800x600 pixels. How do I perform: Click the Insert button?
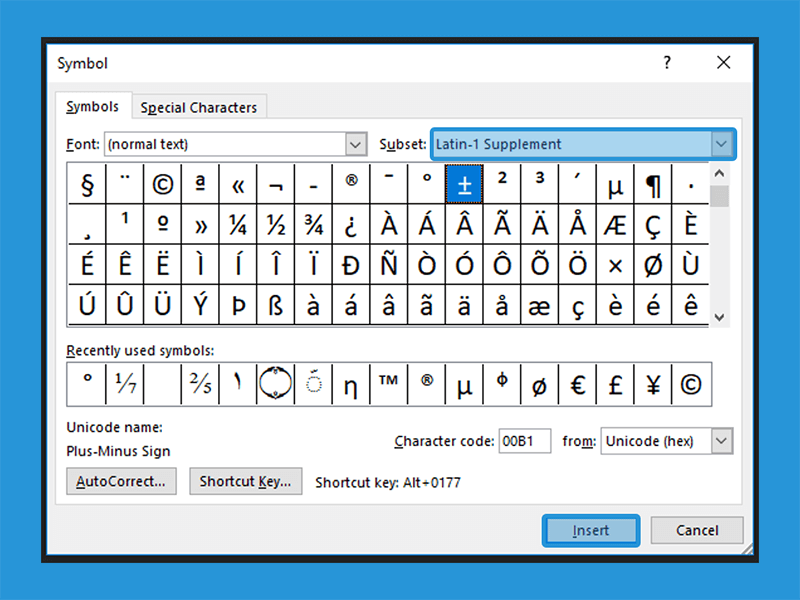click(591, 531)
